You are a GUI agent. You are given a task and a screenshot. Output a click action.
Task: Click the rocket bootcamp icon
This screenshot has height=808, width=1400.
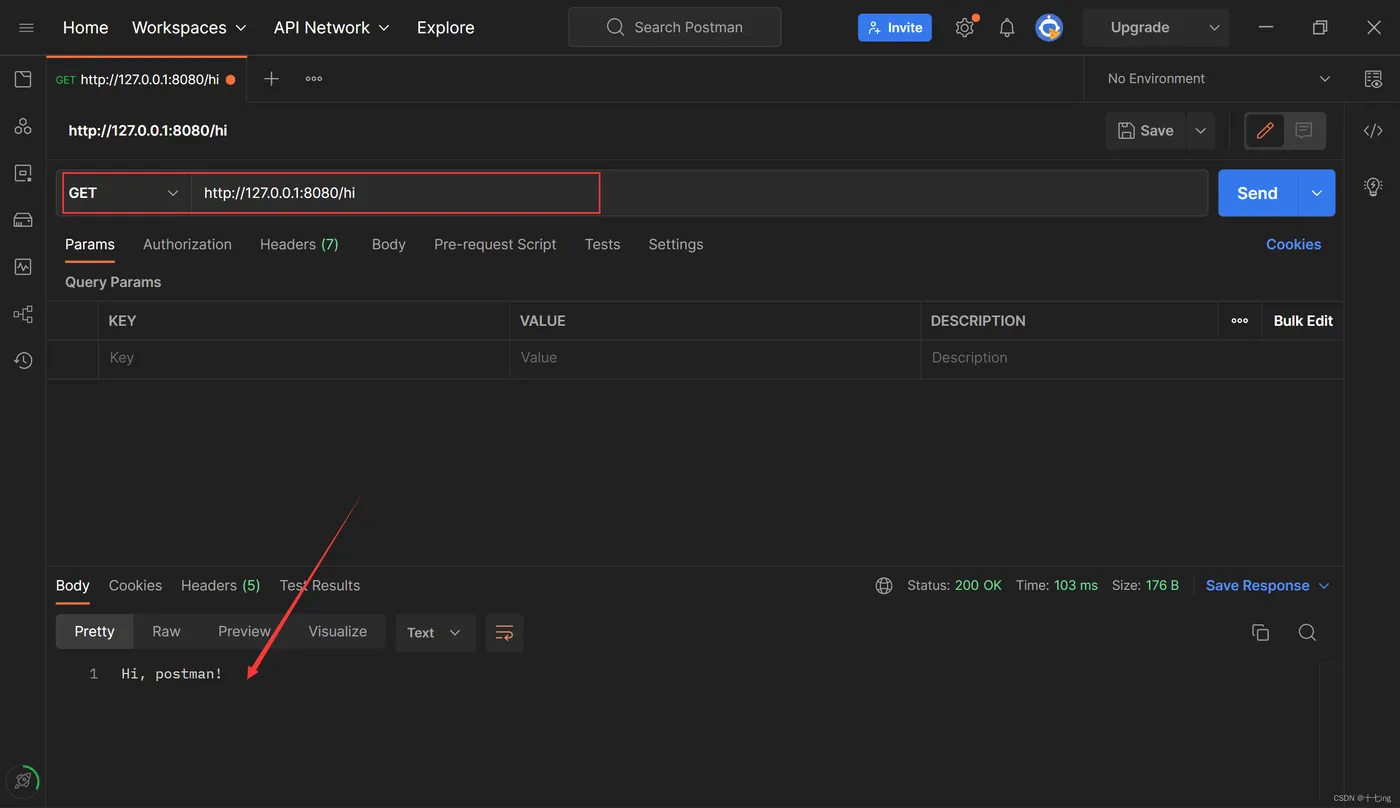click(23, 780)
